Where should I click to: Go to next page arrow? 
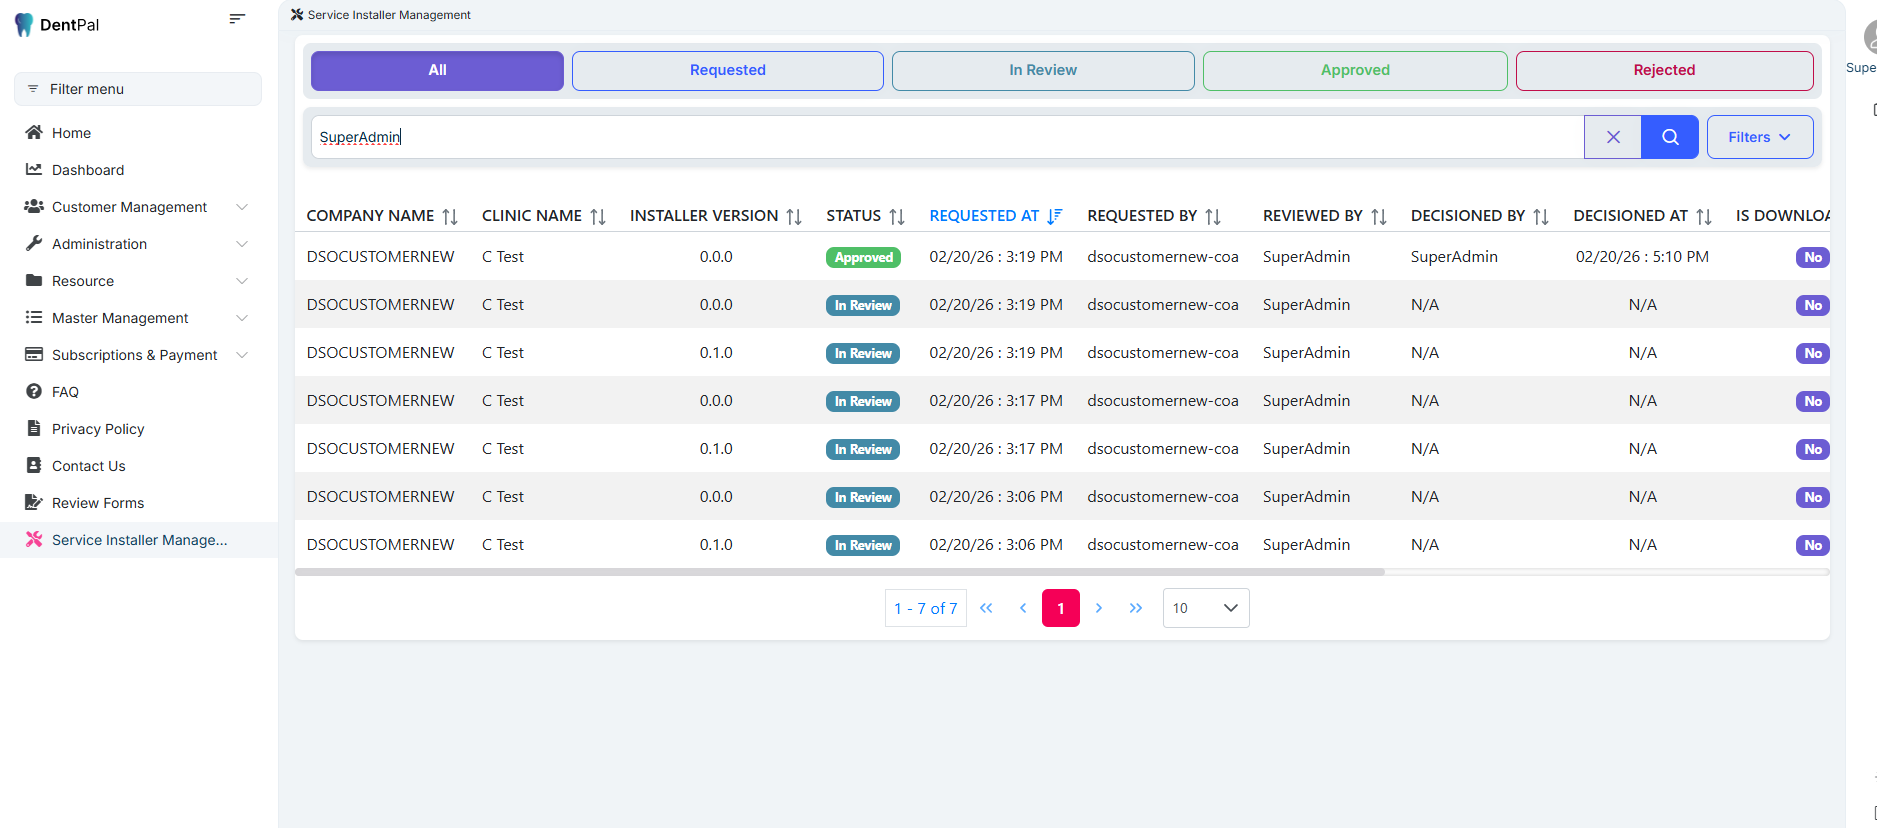tap(1098, 608)
